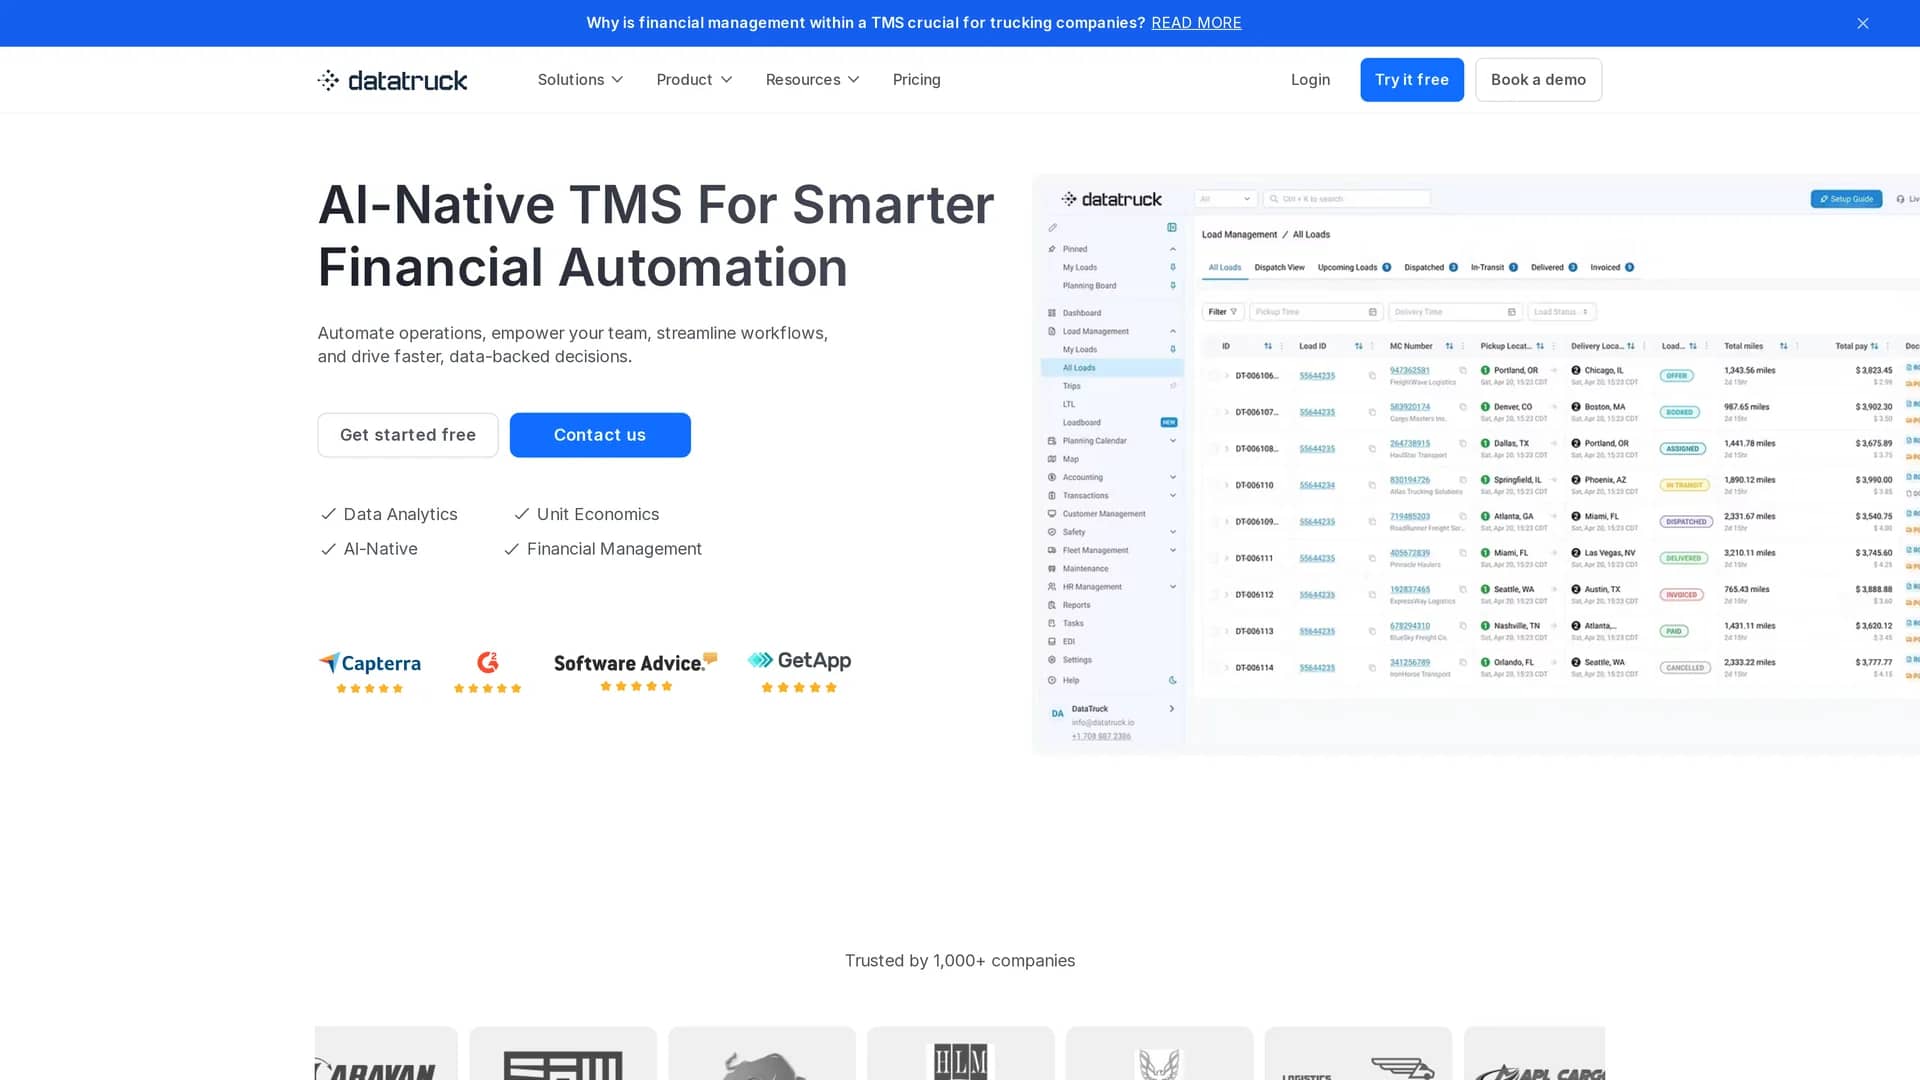Open the EDI sidebar icon
Image resolution: width=1920 pixels, height=1080 pixels.
tap(1052, 642)
